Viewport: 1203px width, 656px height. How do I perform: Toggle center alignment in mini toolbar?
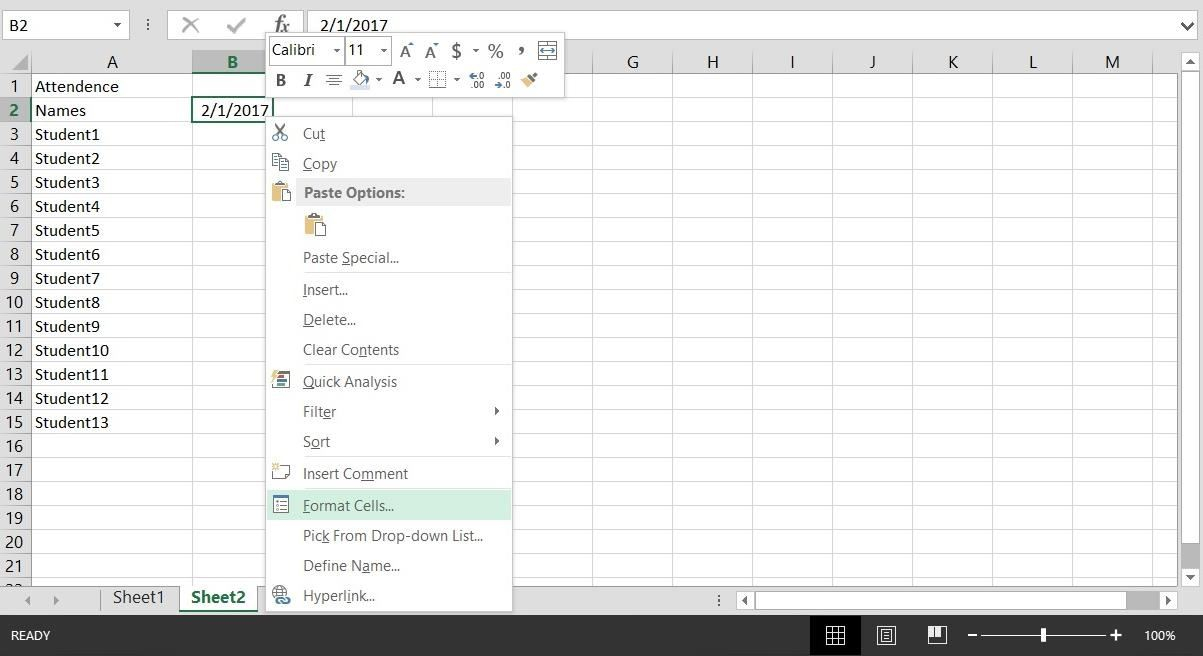[334, 80]
